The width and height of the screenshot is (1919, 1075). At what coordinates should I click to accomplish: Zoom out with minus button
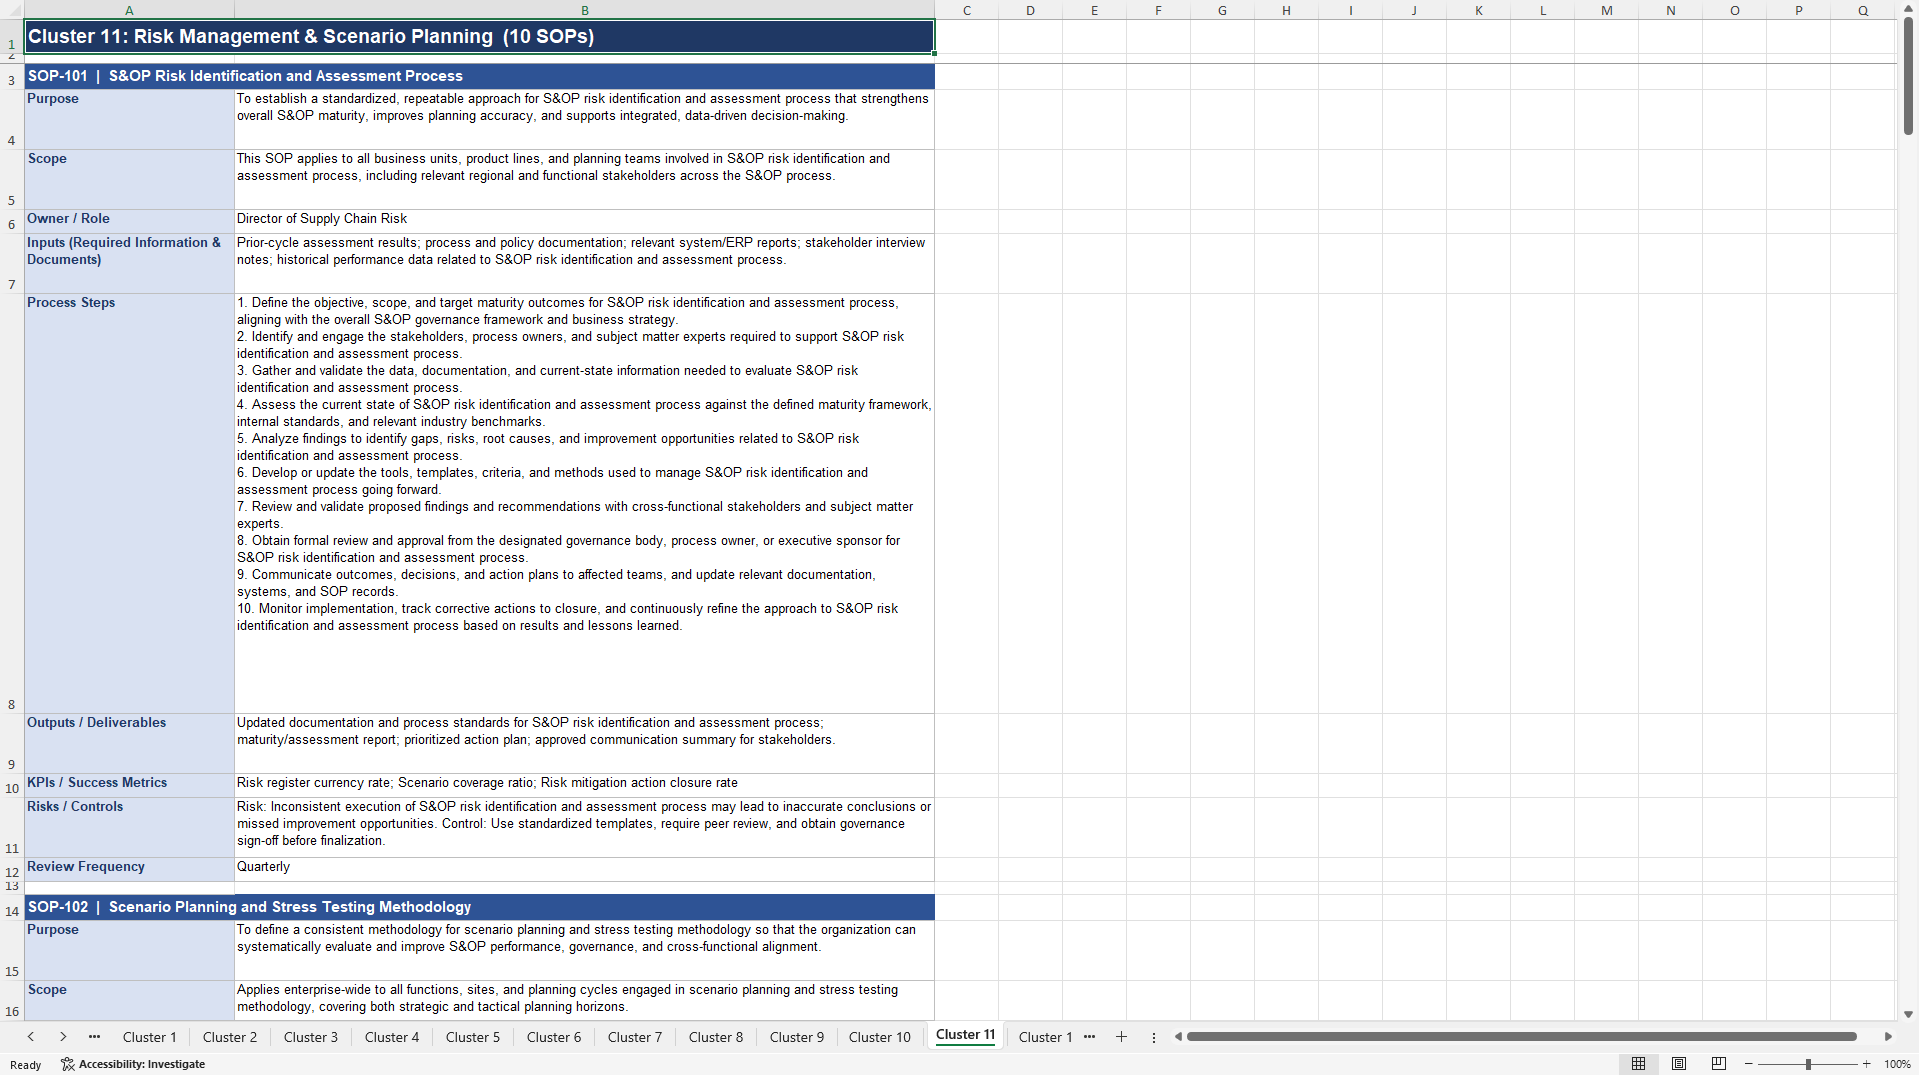1748,1065
